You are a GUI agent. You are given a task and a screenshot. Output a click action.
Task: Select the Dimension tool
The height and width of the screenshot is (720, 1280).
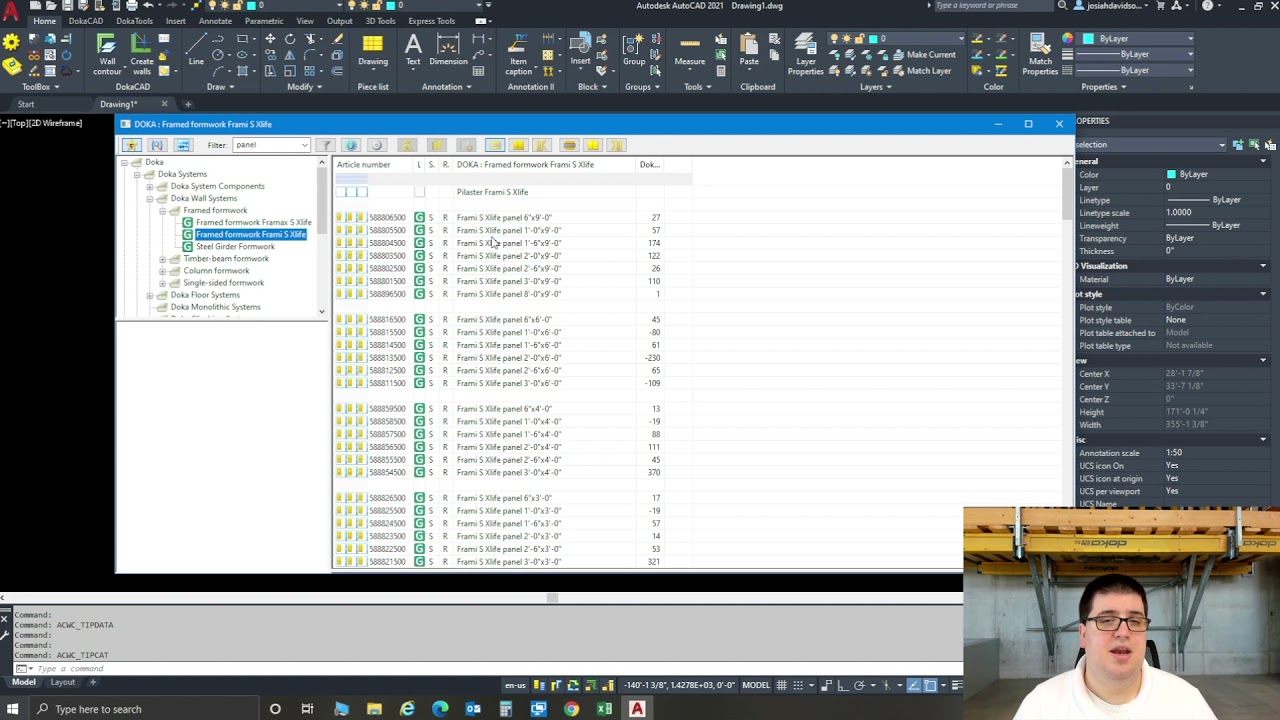click(448, 49)
